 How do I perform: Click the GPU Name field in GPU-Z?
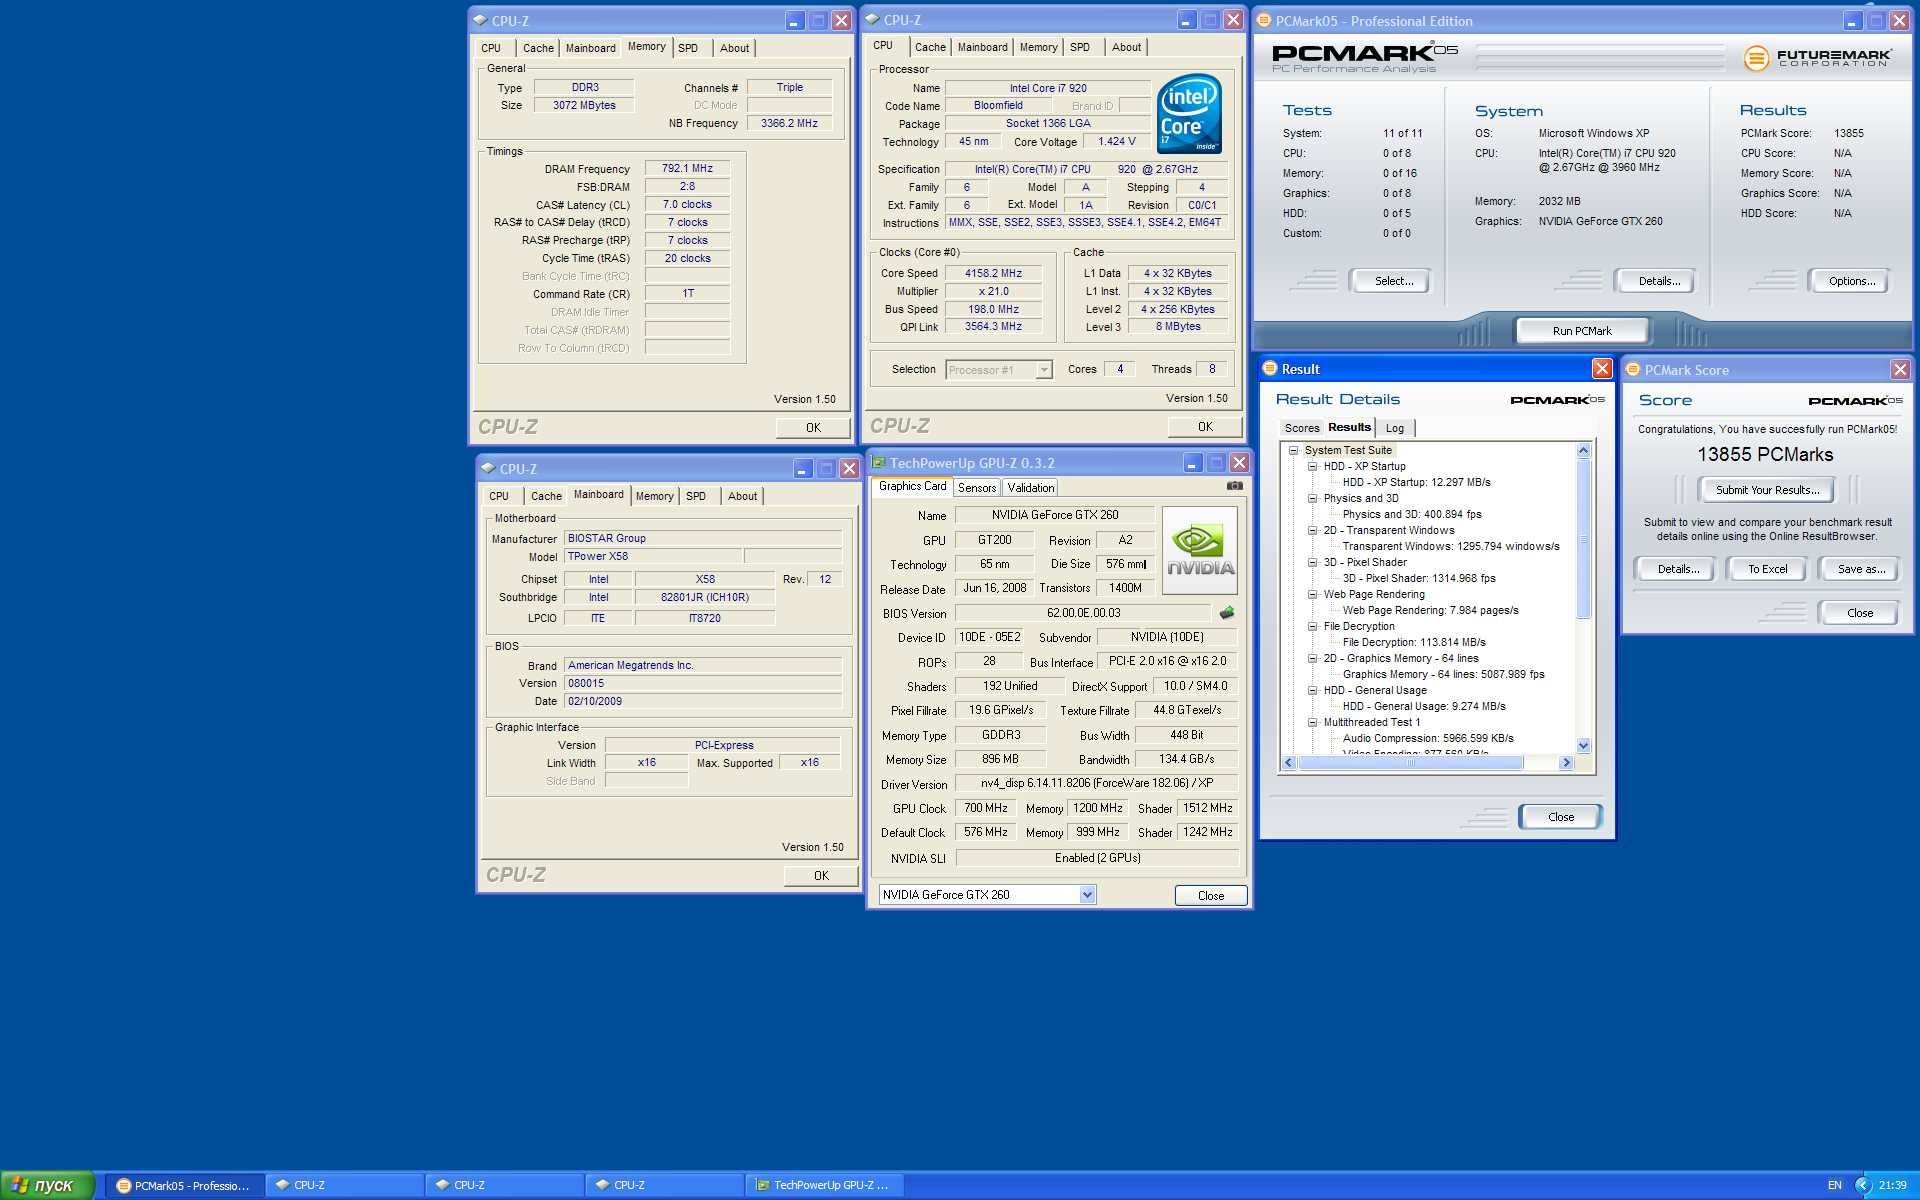pos(1055,515)
